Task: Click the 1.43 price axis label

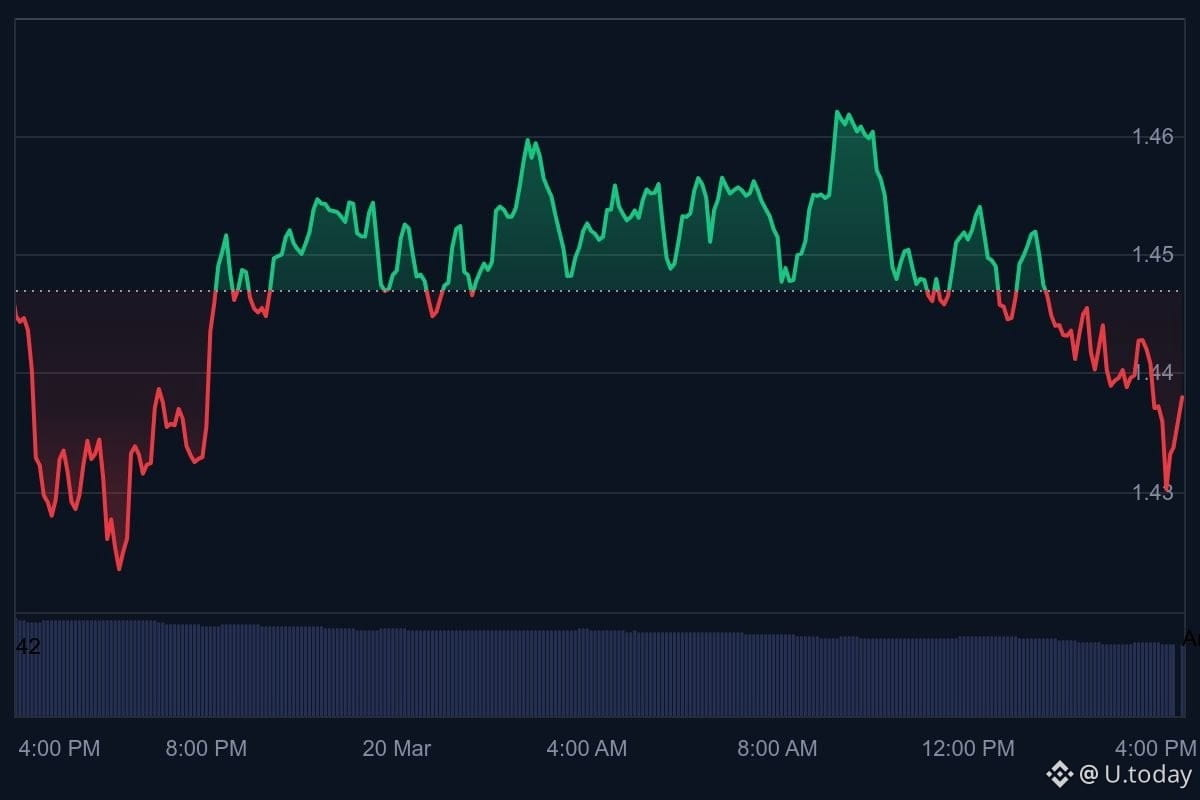Action: 1152,492
